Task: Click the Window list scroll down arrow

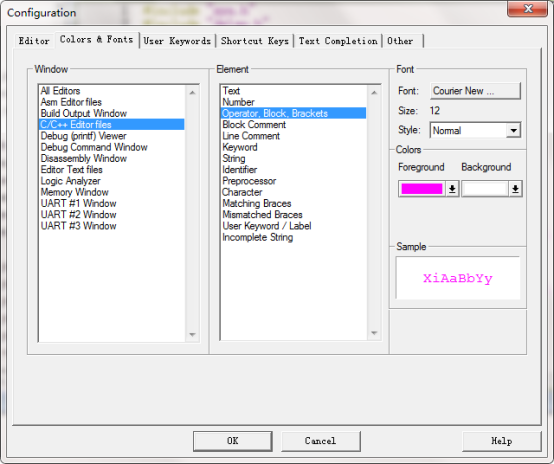Action: coord(193,334)
